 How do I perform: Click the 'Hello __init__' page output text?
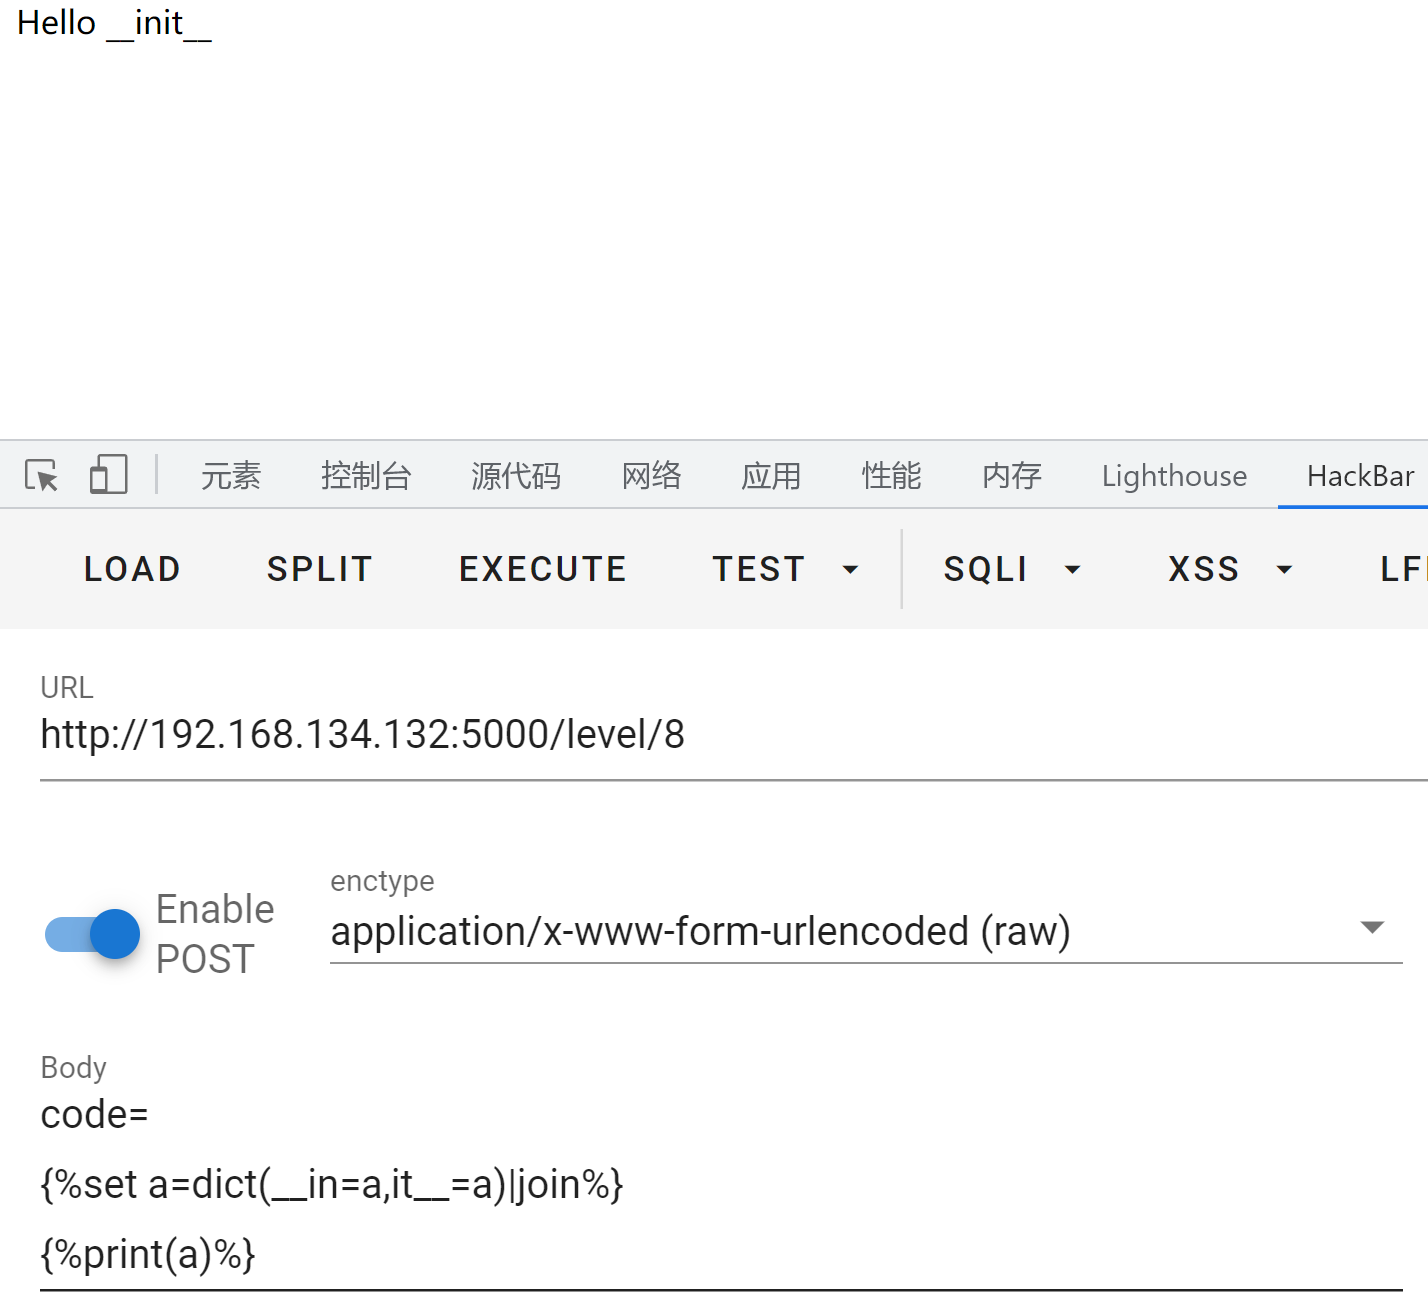pyautogui.click(x=114, y=23)
